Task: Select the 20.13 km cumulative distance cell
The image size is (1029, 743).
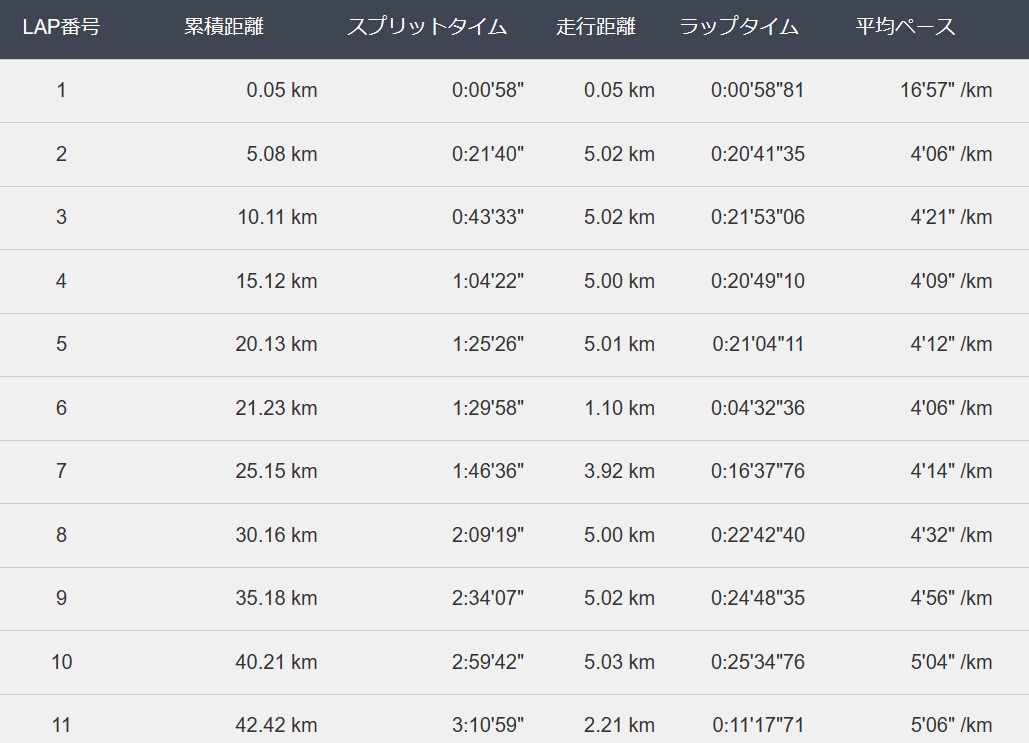Action: tap(276, 345)
